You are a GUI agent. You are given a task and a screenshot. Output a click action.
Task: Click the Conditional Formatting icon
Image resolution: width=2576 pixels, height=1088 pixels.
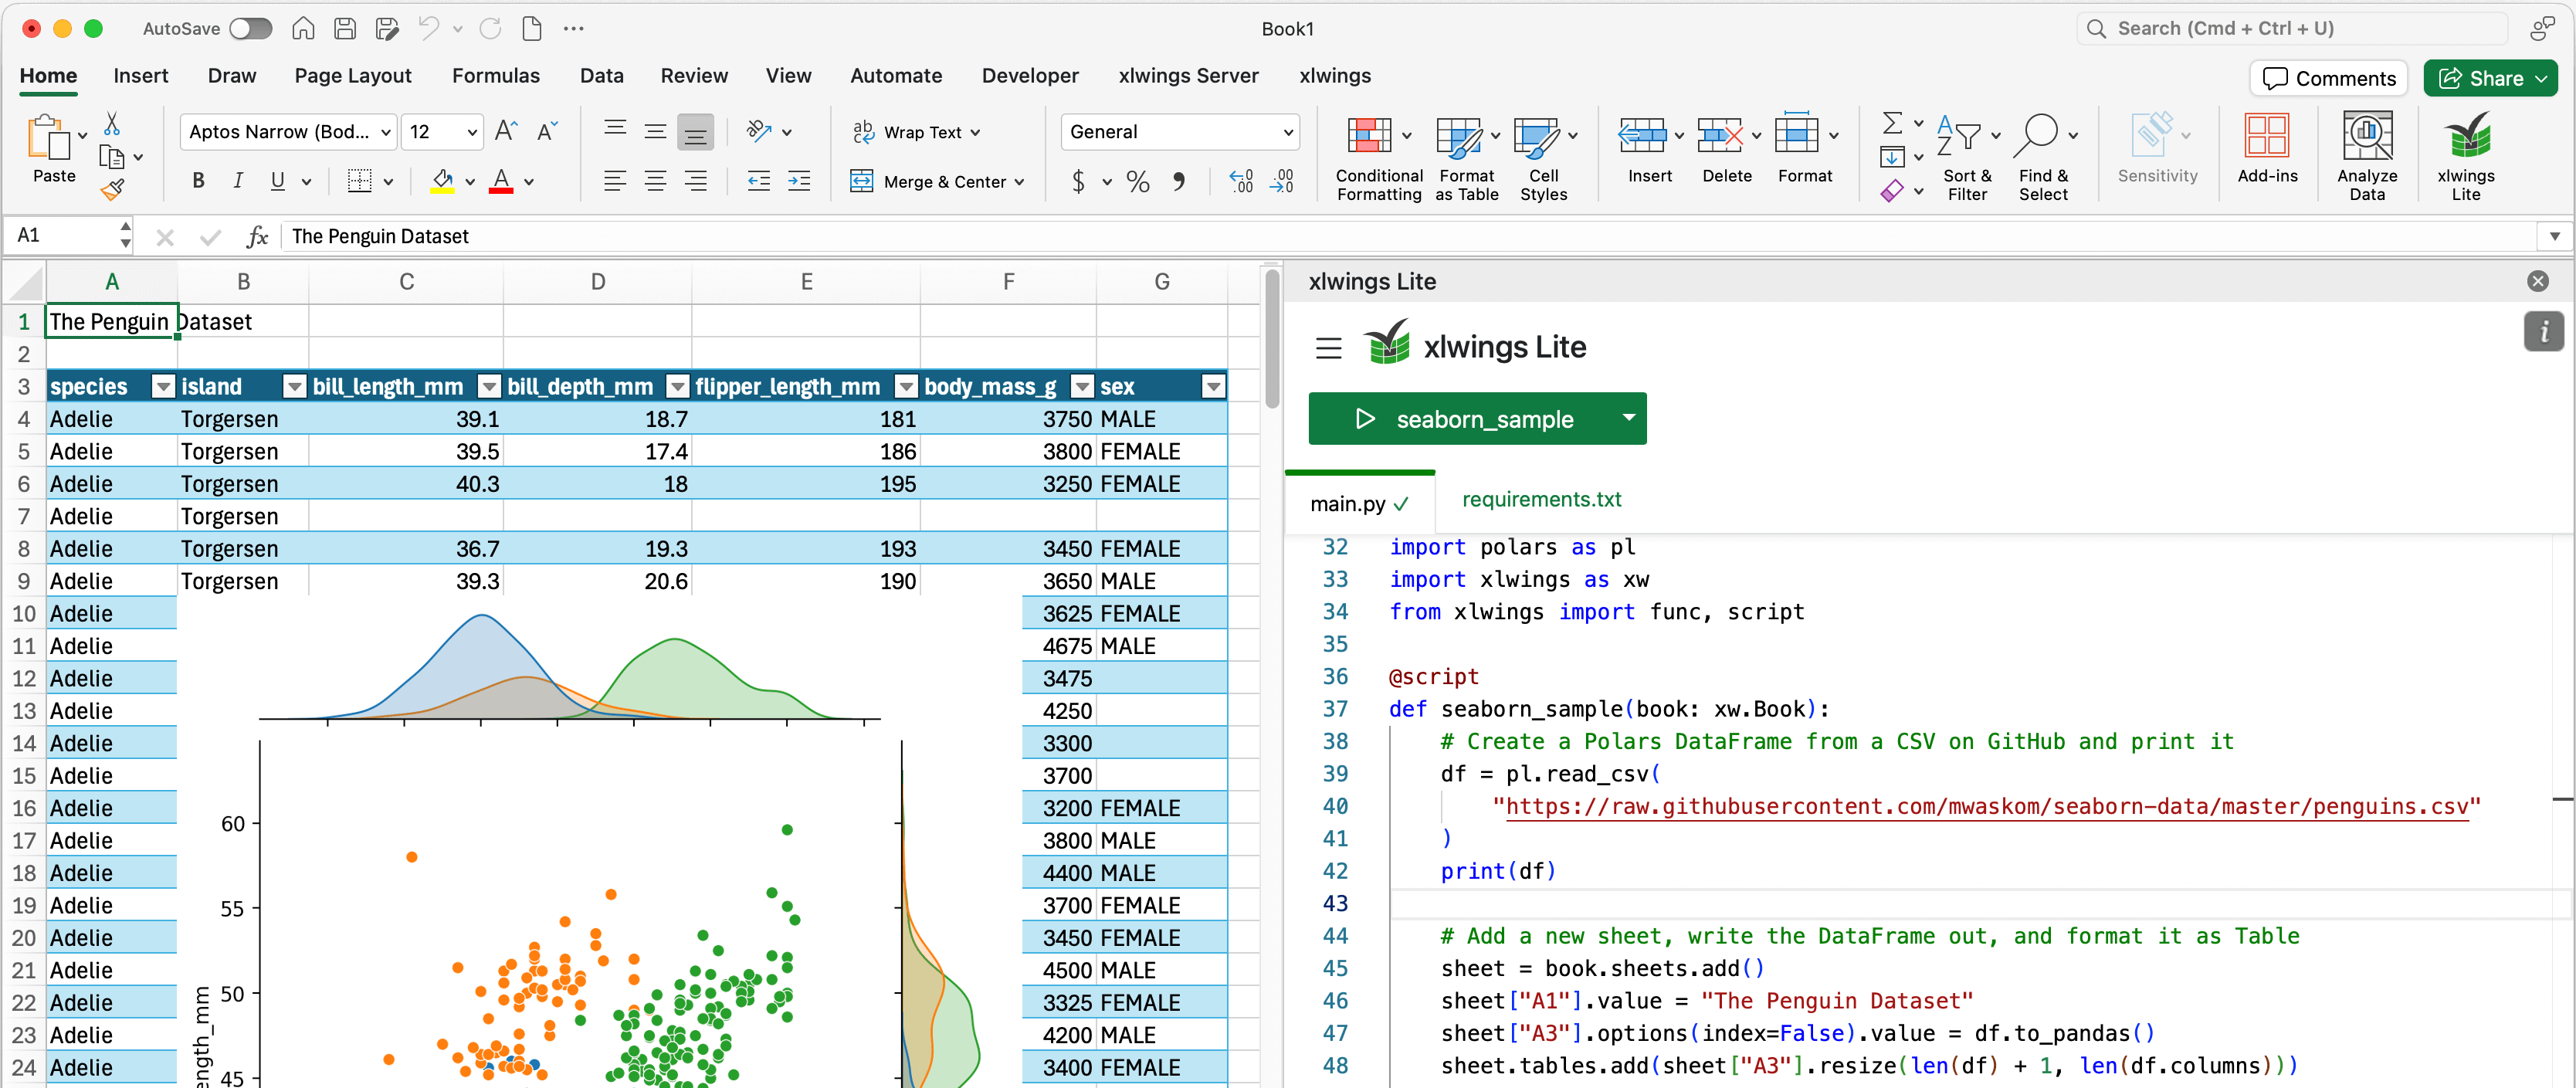[1369, 137]
